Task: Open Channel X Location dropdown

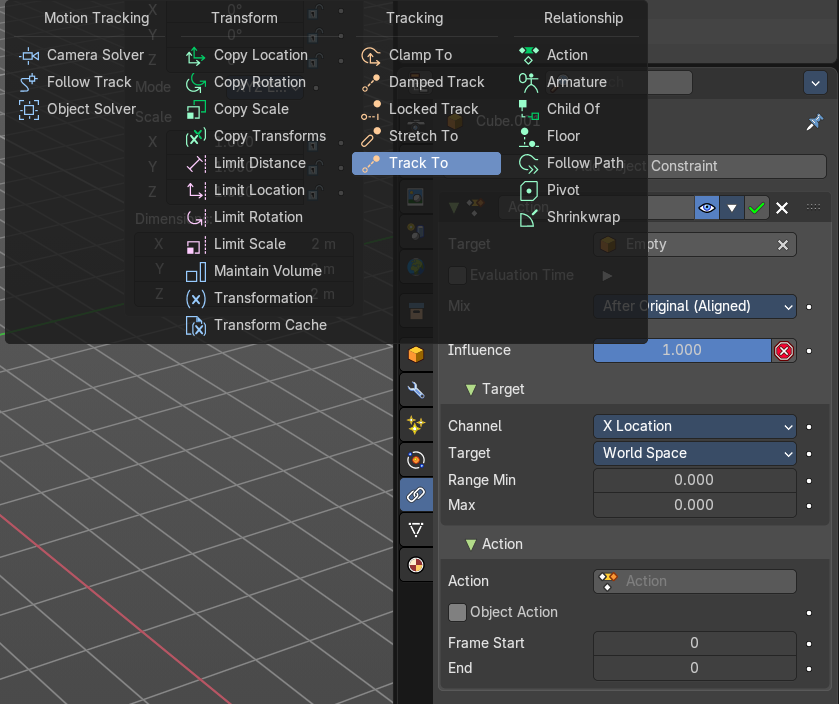Action: click(x=695, y=426)
